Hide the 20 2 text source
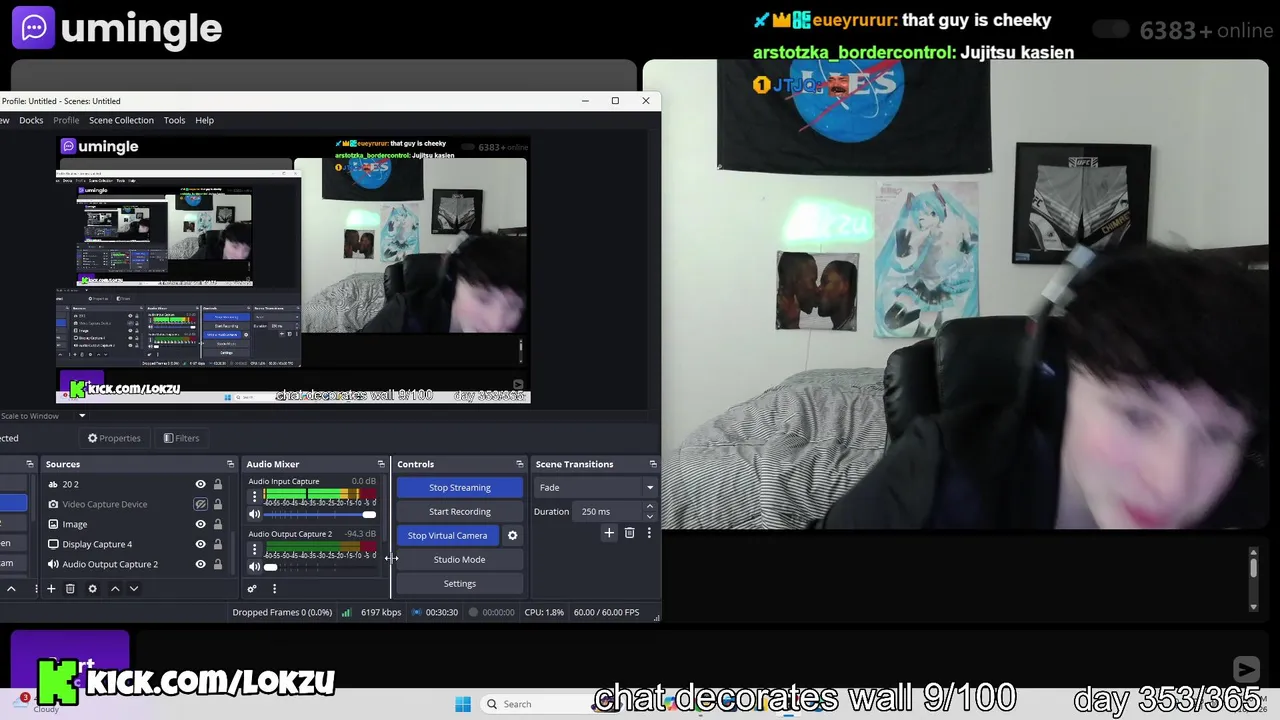The image size is (1280, 720). 200,484
